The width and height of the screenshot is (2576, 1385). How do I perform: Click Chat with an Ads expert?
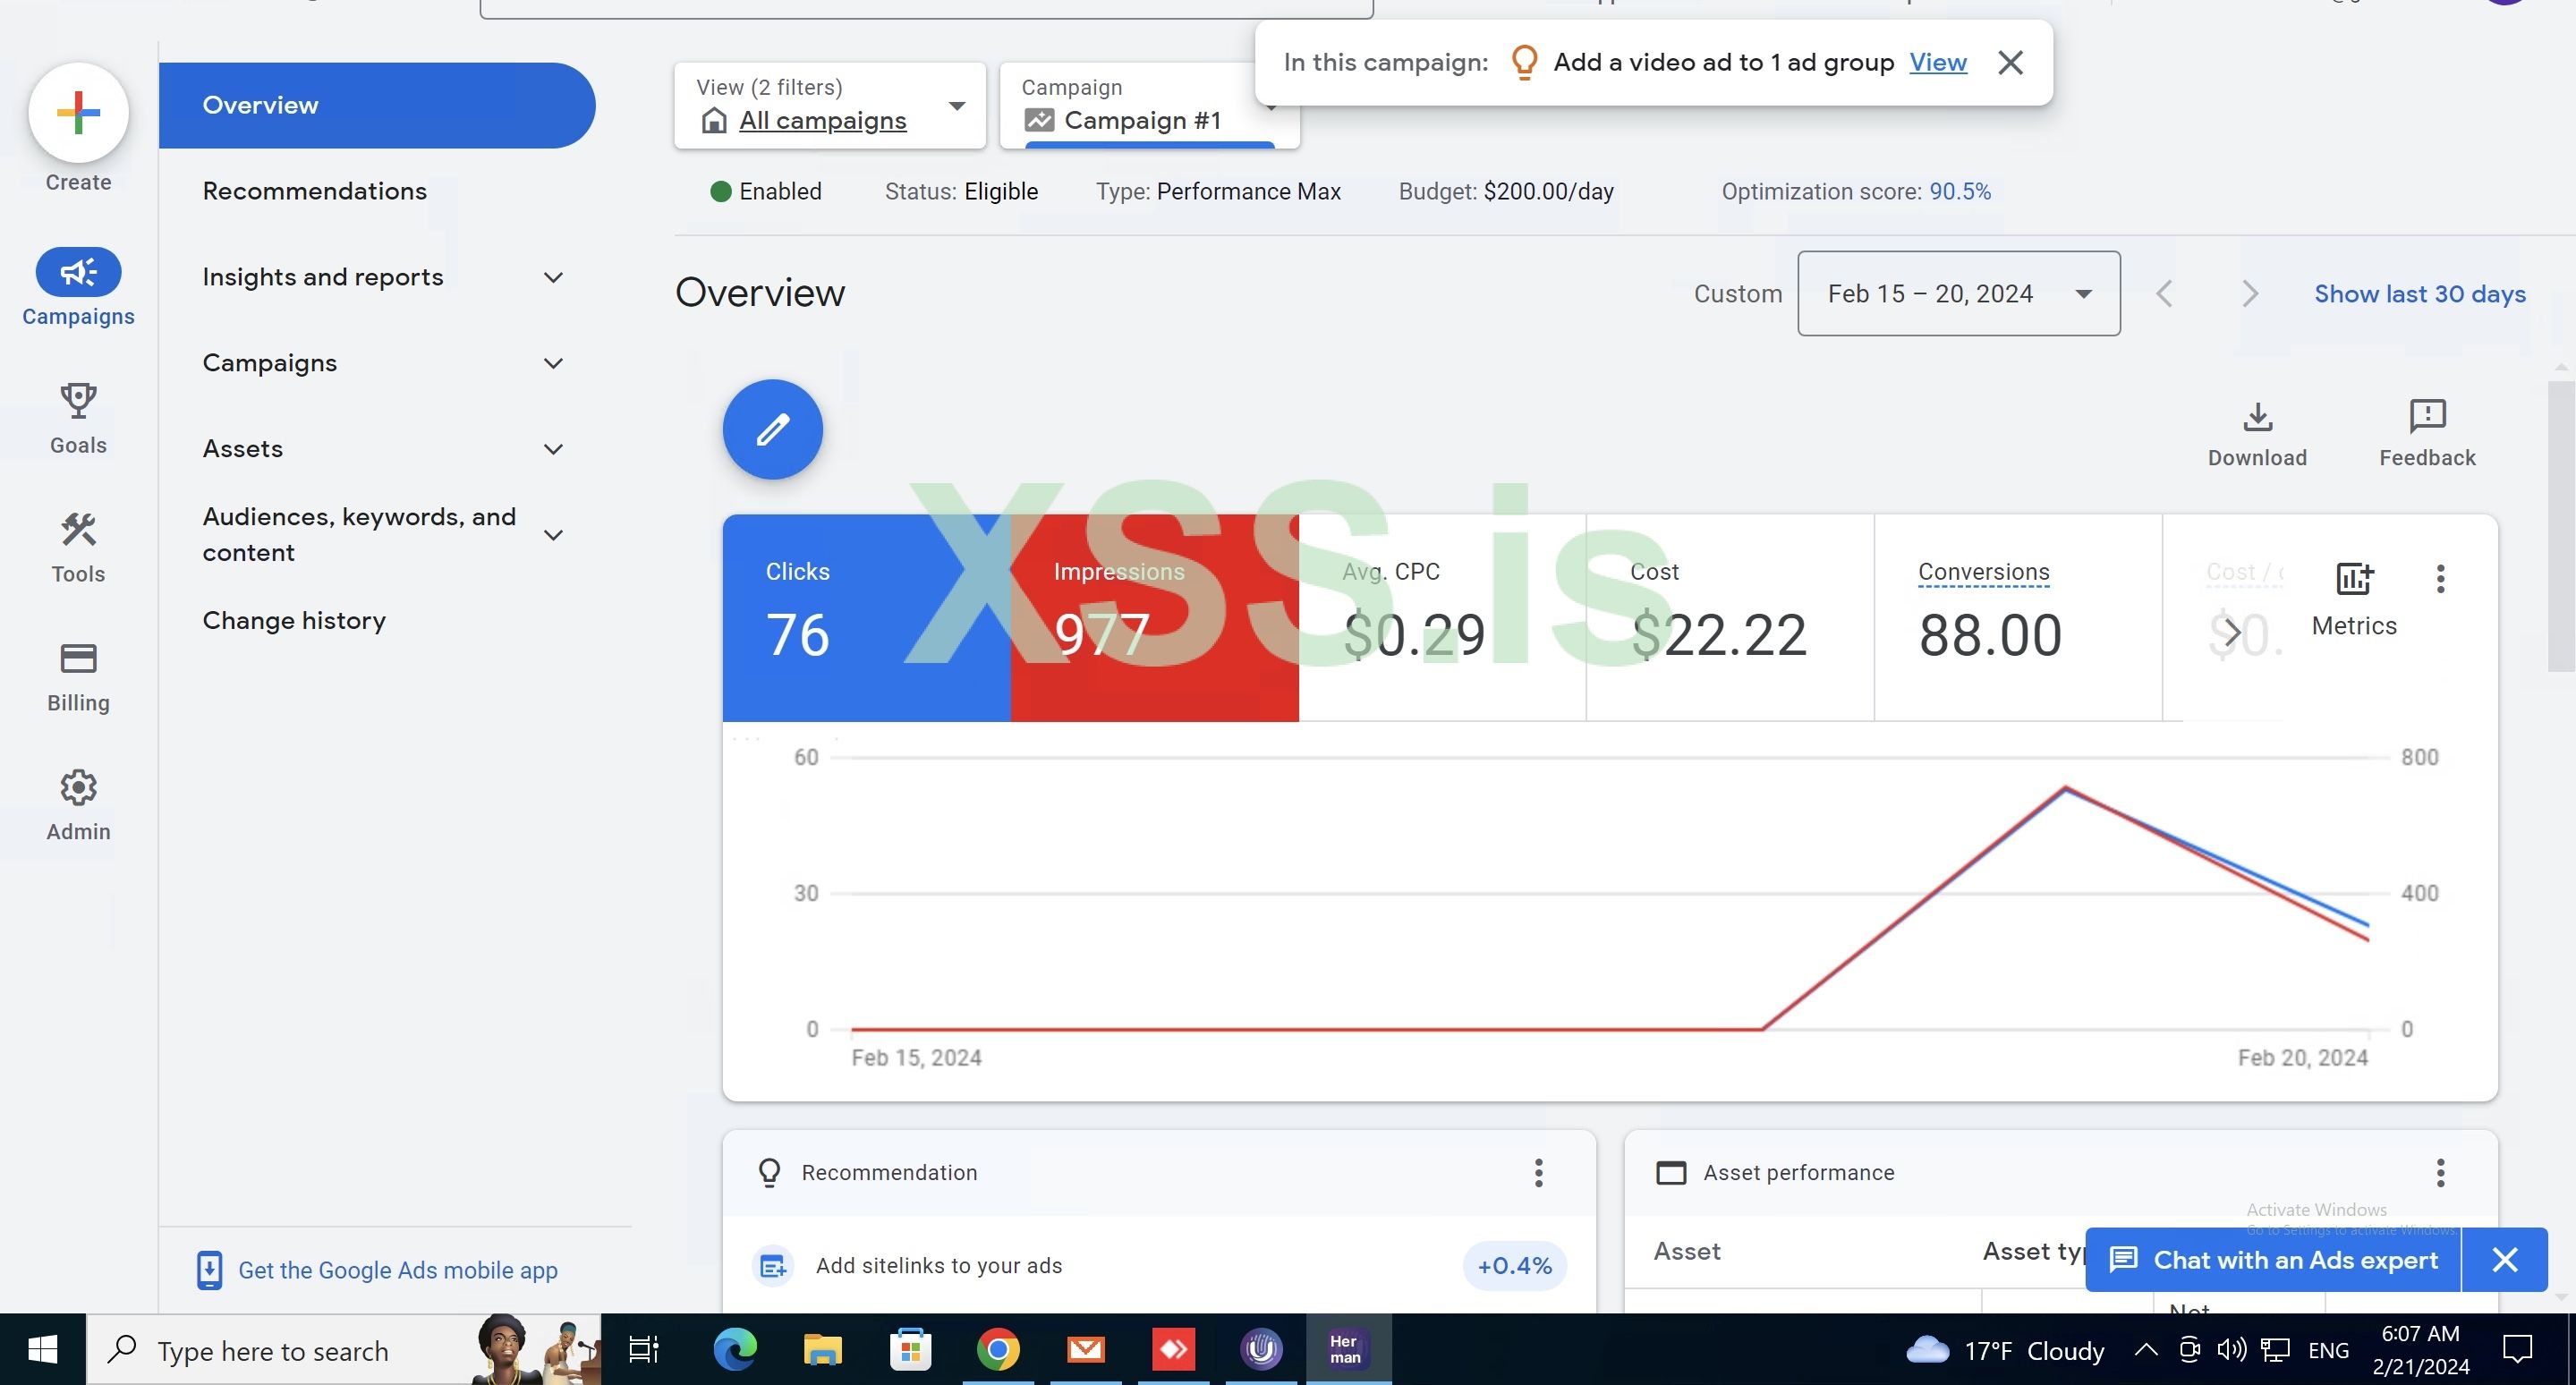(x=2273, y=1260)
